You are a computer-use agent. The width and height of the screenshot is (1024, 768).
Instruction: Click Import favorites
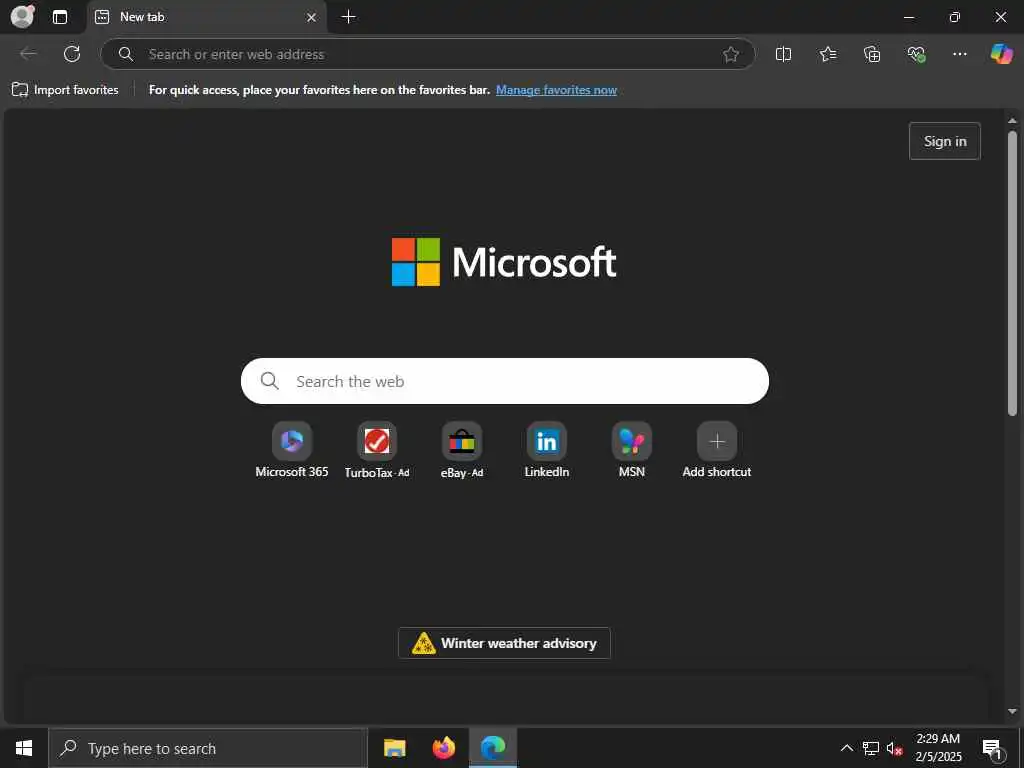[x=65, y=90]
